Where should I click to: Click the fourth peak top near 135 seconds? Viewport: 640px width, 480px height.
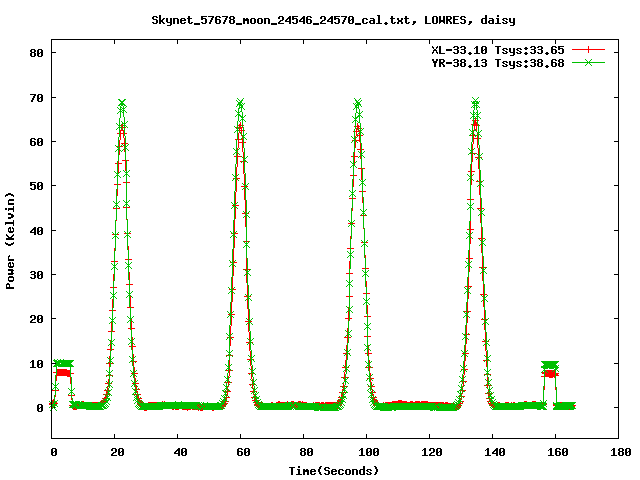pos(476,102)
